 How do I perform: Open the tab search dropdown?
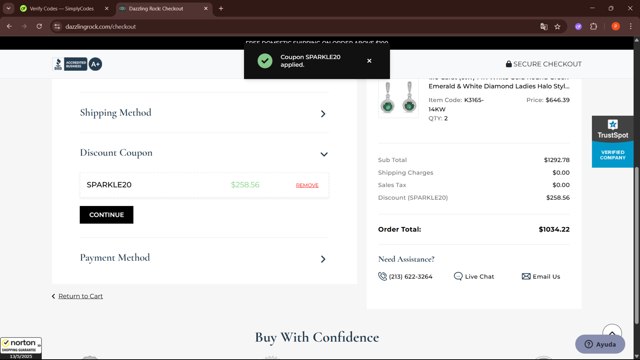click(x=8, y=9)
